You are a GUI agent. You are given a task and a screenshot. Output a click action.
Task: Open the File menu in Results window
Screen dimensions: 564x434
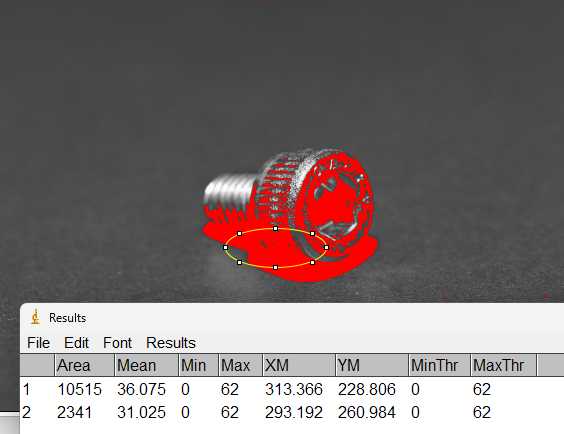pyautogui.click(x=38, y=343)
